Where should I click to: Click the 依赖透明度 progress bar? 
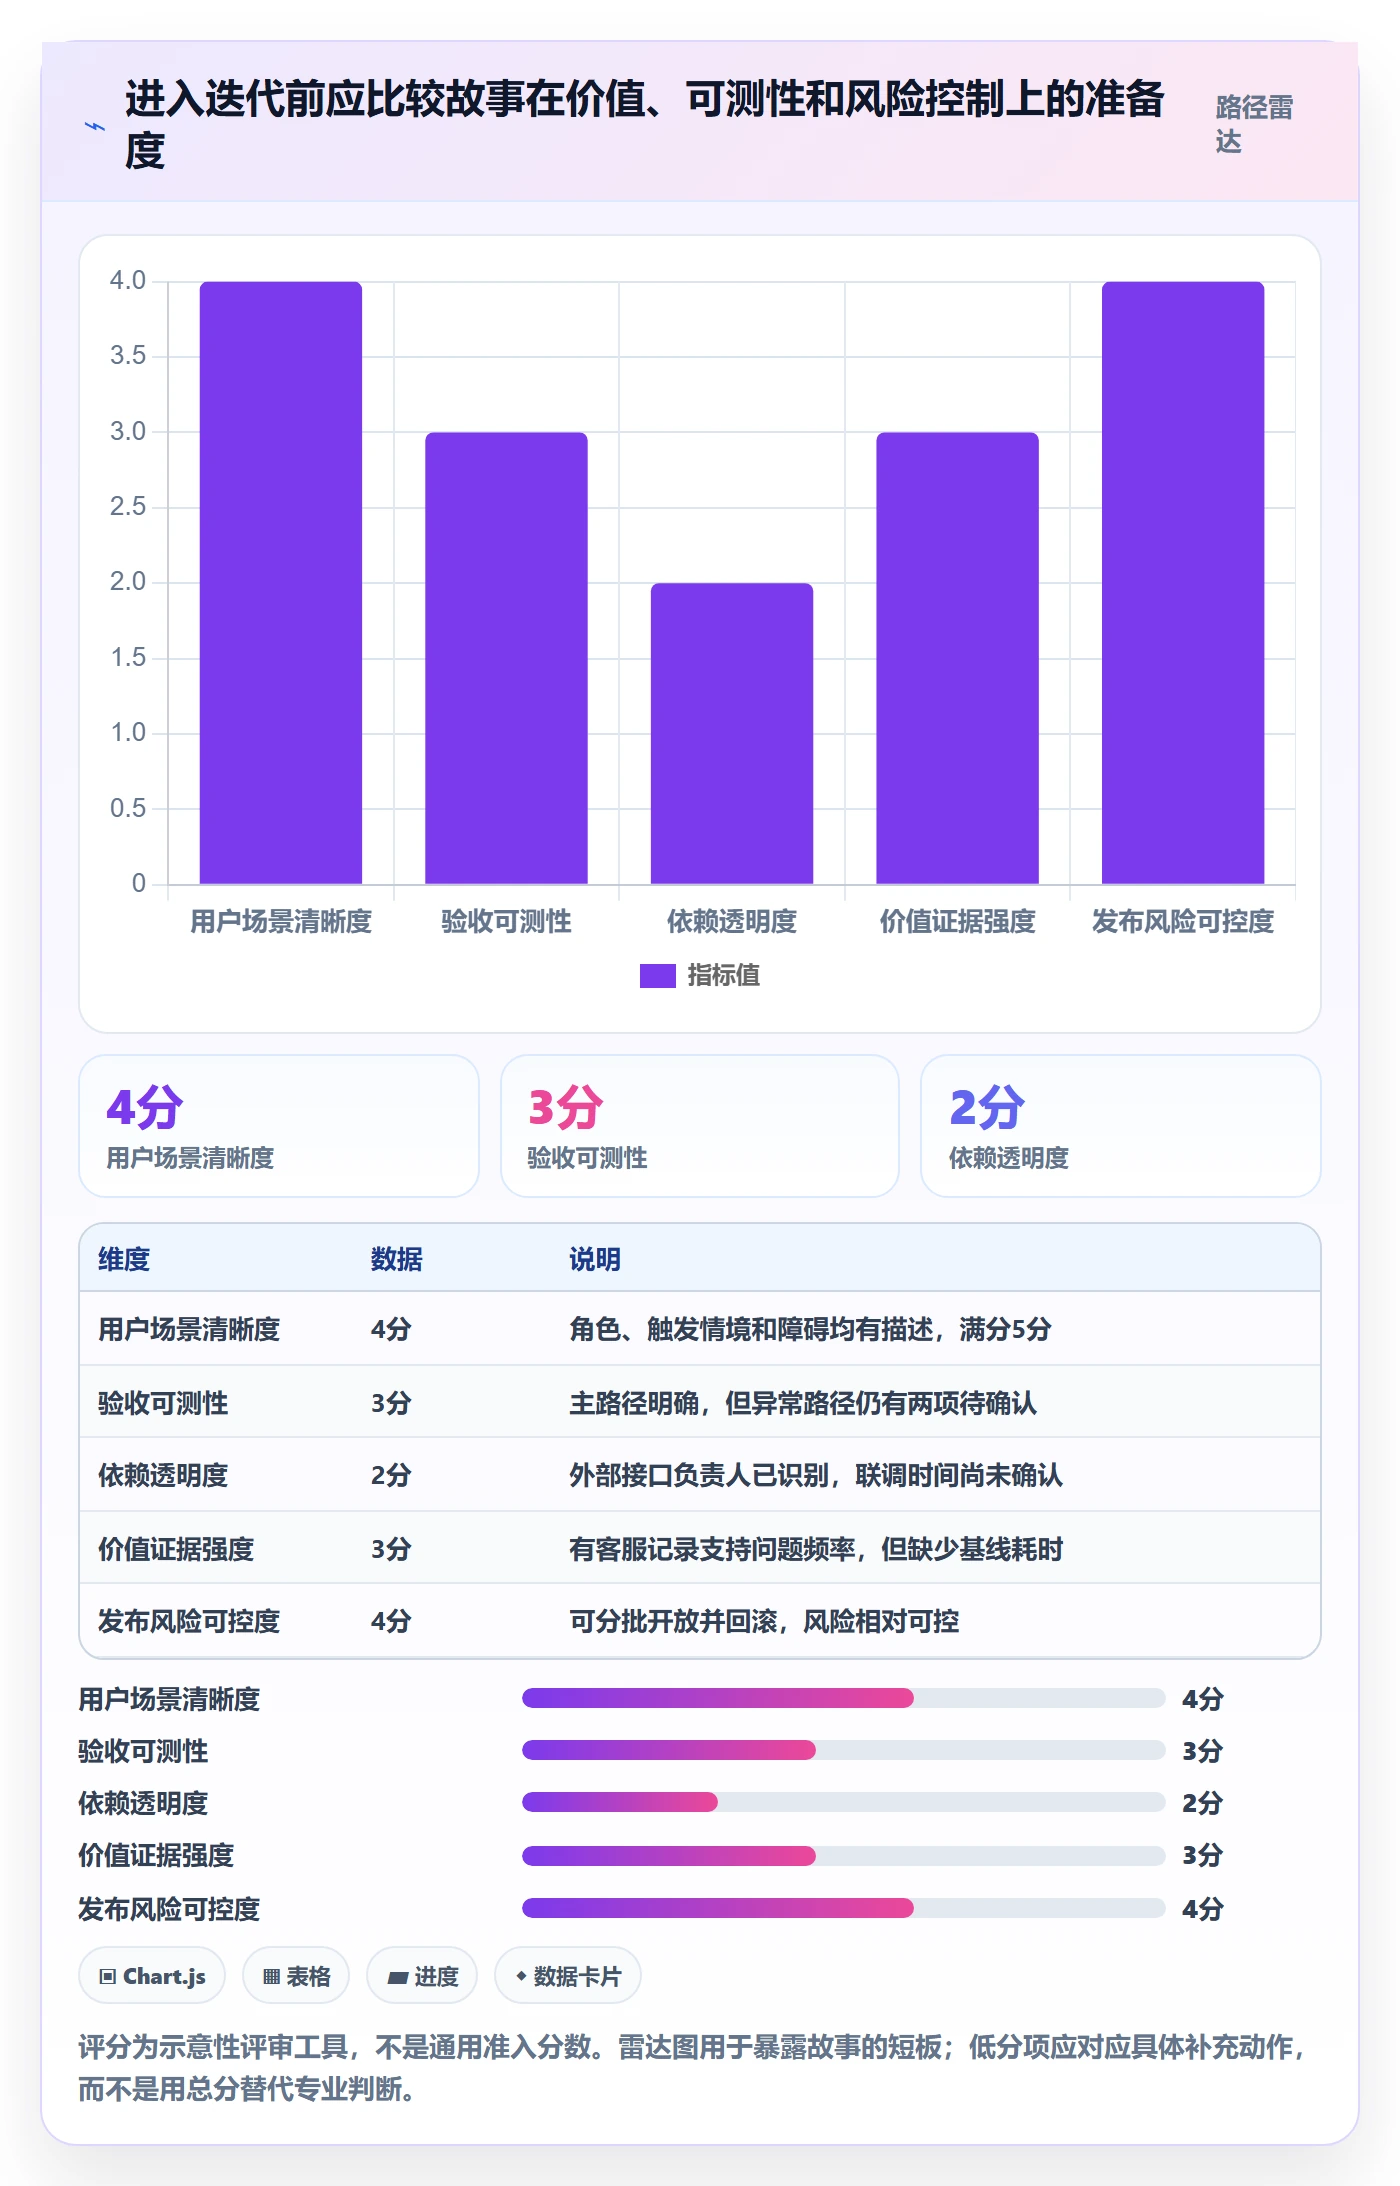pos(843,1802)
